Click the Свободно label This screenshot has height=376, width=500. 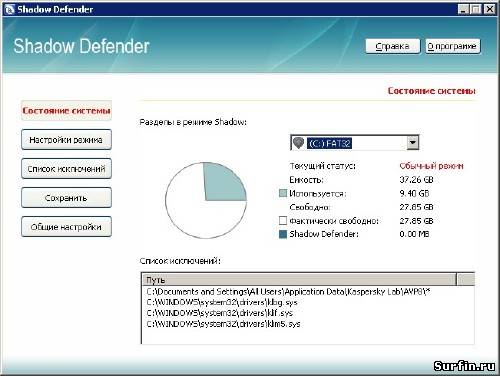pos(310,207)
